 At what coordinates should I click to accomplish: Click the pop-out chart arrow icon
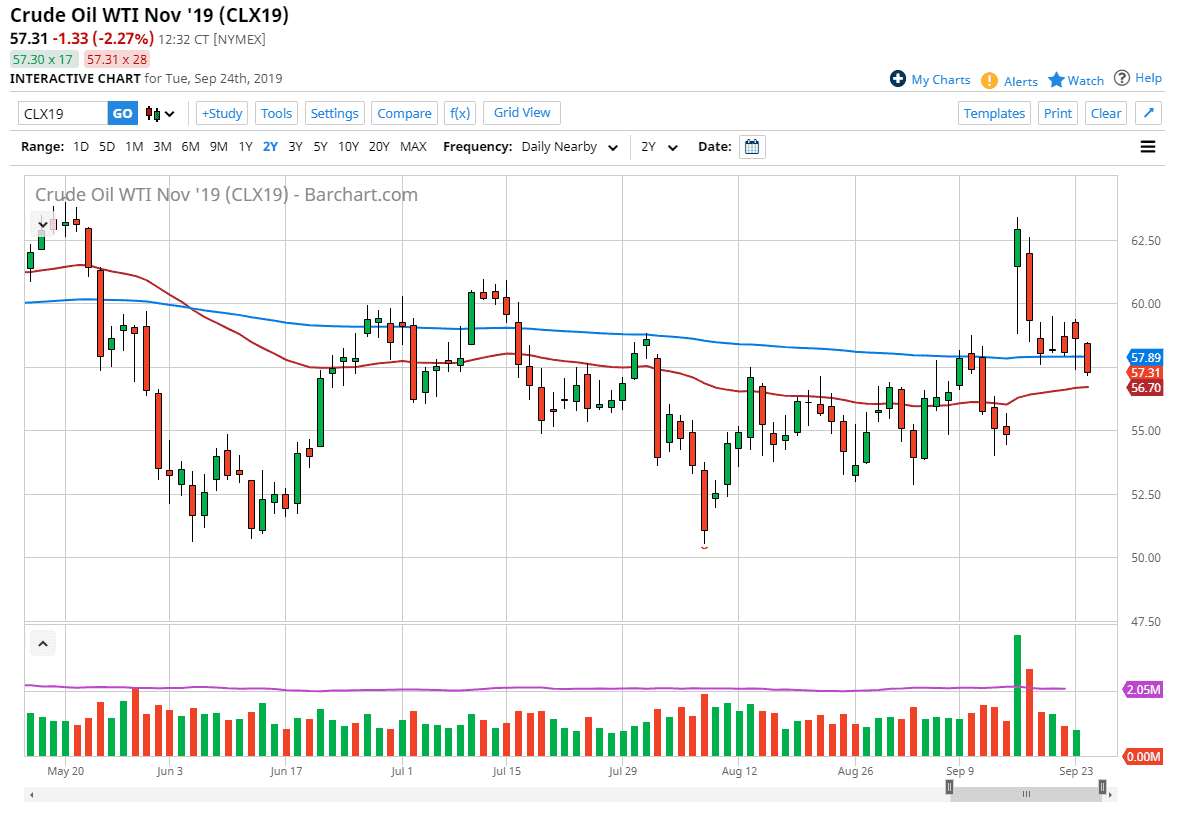[1148, 113]
